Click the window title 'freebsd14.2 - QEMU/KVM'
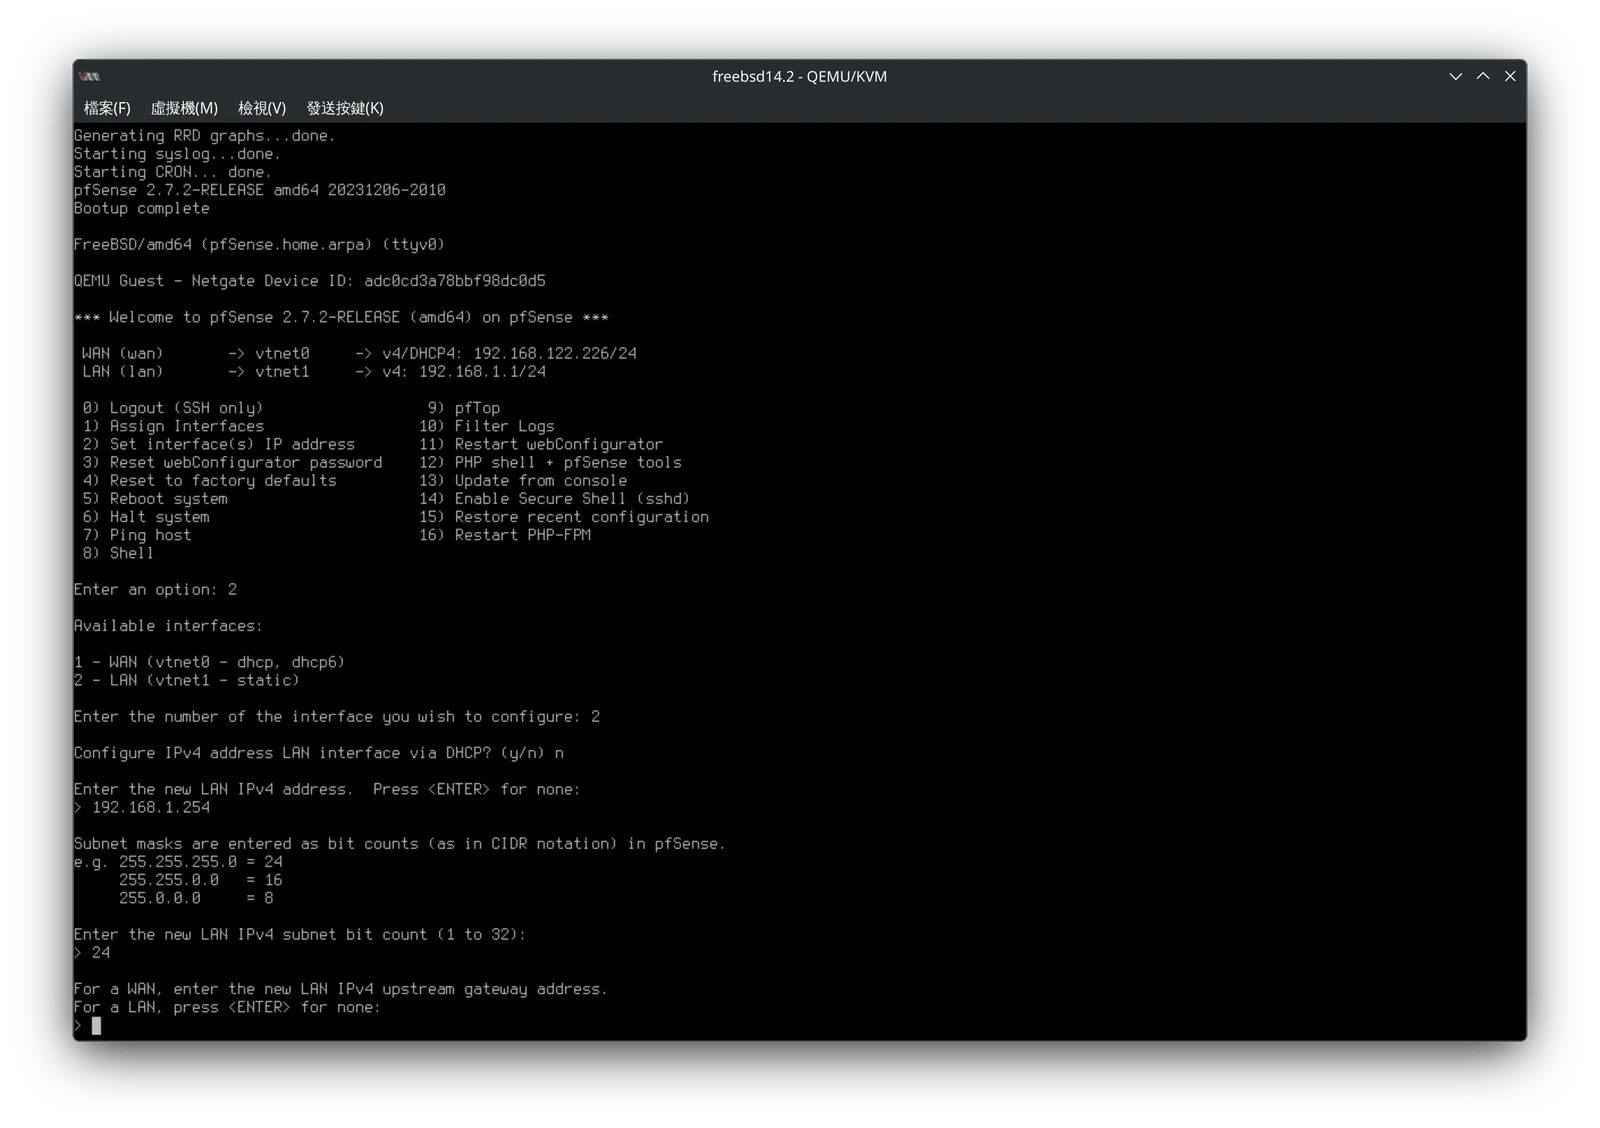 point(799,76)
